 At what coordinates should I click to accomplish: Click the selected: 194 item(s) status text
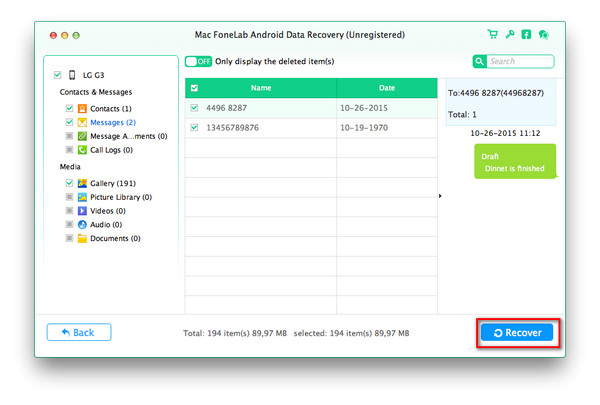tap(351, 333)
